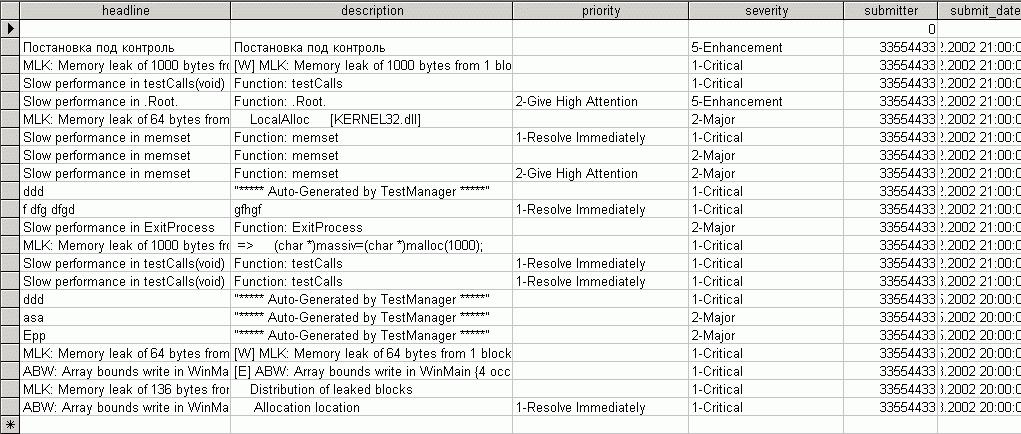Select the "f dfg dfgd" headline cell

(x=125, y=209)
